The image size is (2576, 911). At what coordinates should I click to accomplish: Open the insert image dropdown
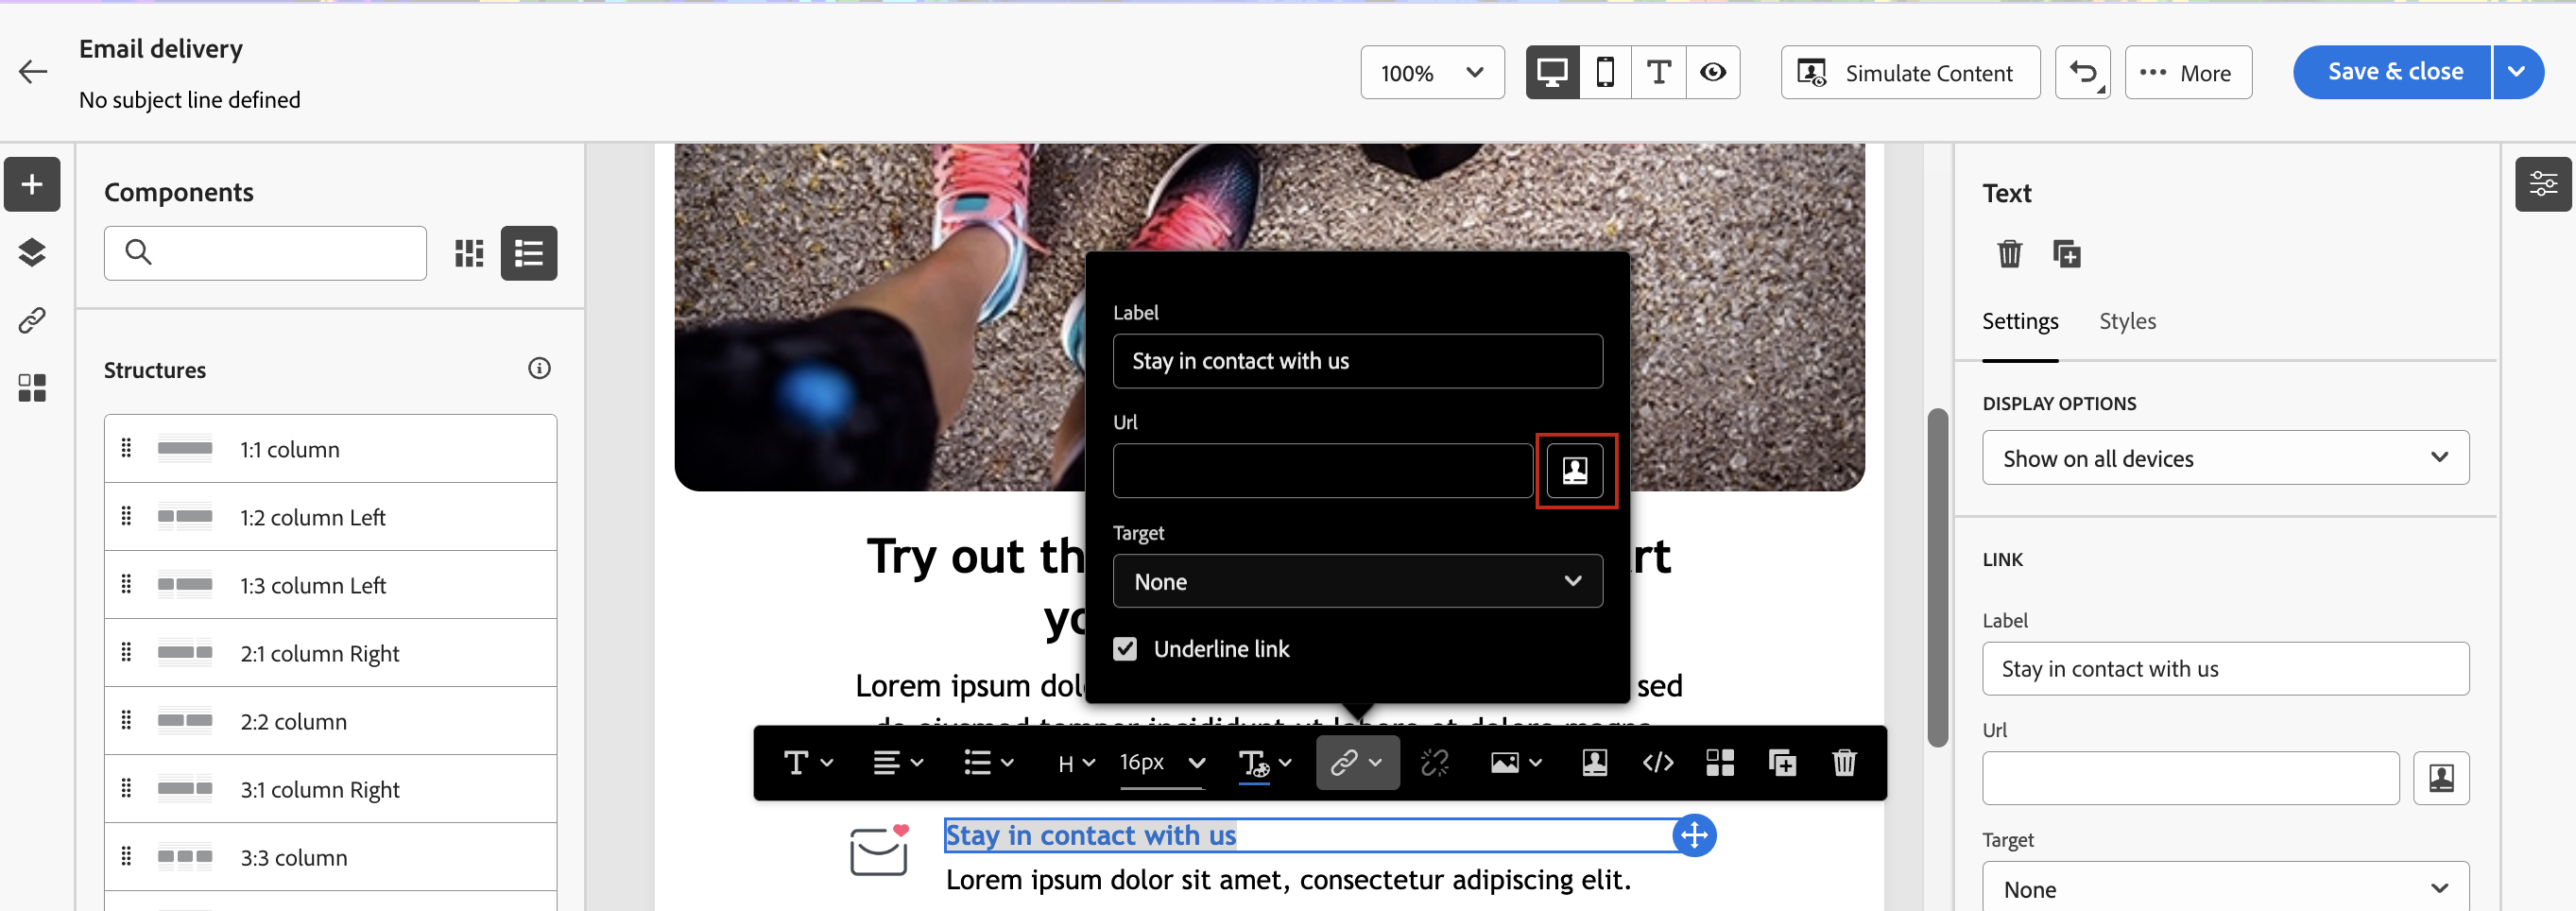(x=1516, y=763)
